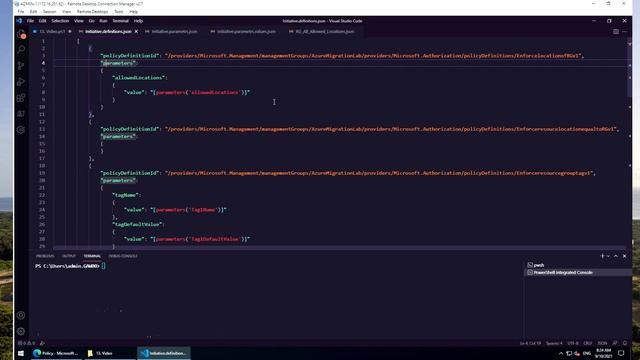Change indentation via Spaces: 4
Viewport: 640px width, 360px height.
(554, 343)
